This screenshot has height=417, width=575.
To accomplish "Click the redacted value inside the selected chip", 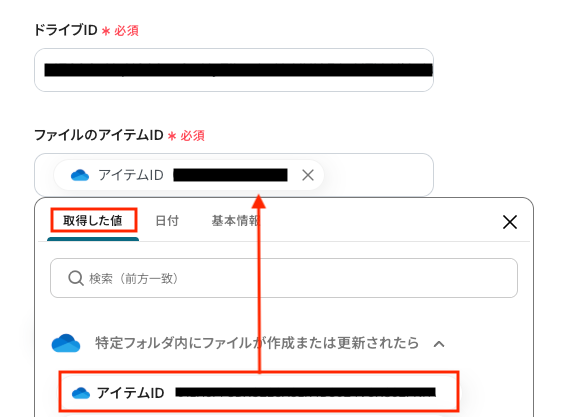I will [x=230, y=175].
